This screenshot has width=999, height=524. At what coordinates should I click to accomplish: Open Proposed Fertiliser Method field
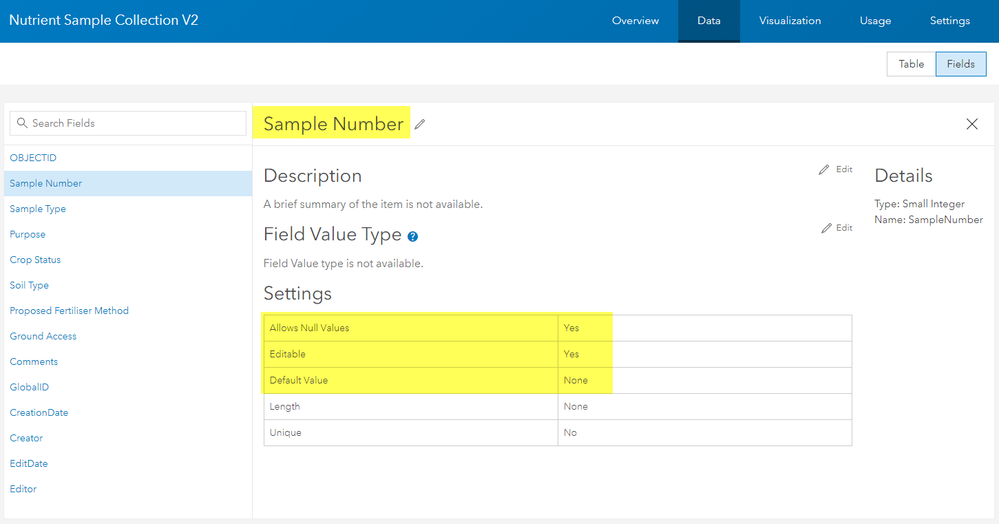click(x=69, y=311)
